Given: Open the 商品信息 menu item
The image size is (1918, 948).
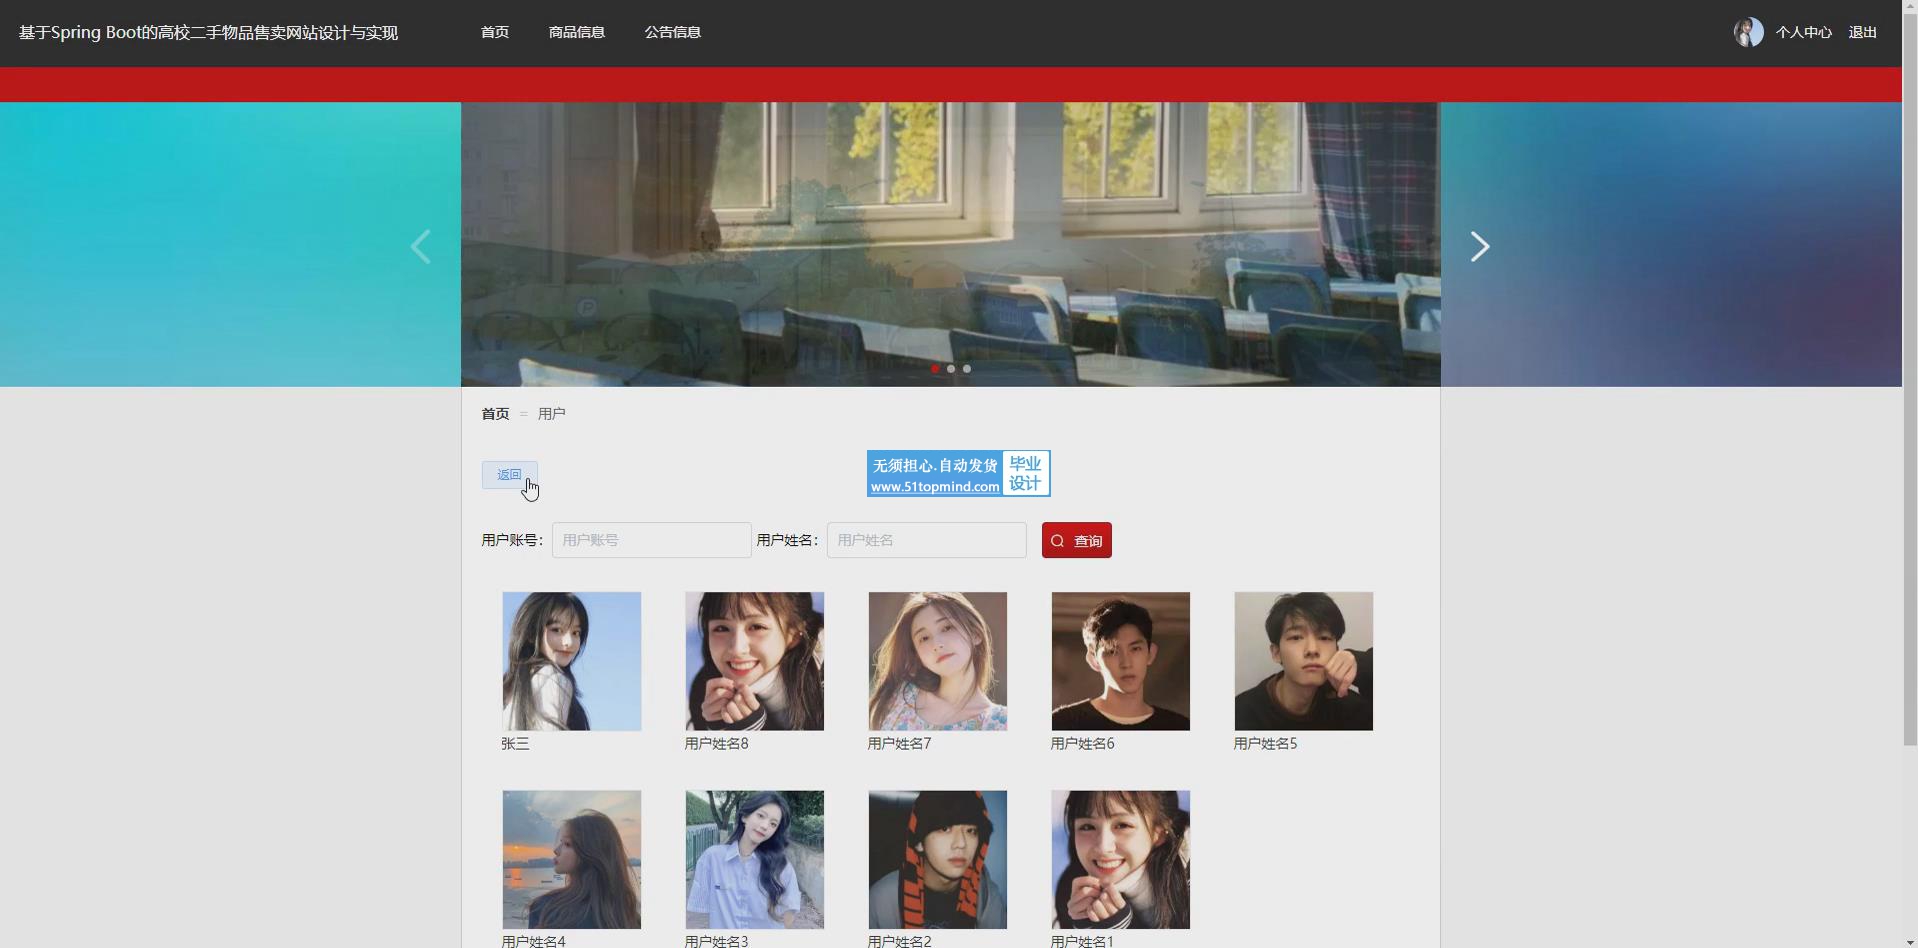Looking at the screenshot, I should 577,32.
